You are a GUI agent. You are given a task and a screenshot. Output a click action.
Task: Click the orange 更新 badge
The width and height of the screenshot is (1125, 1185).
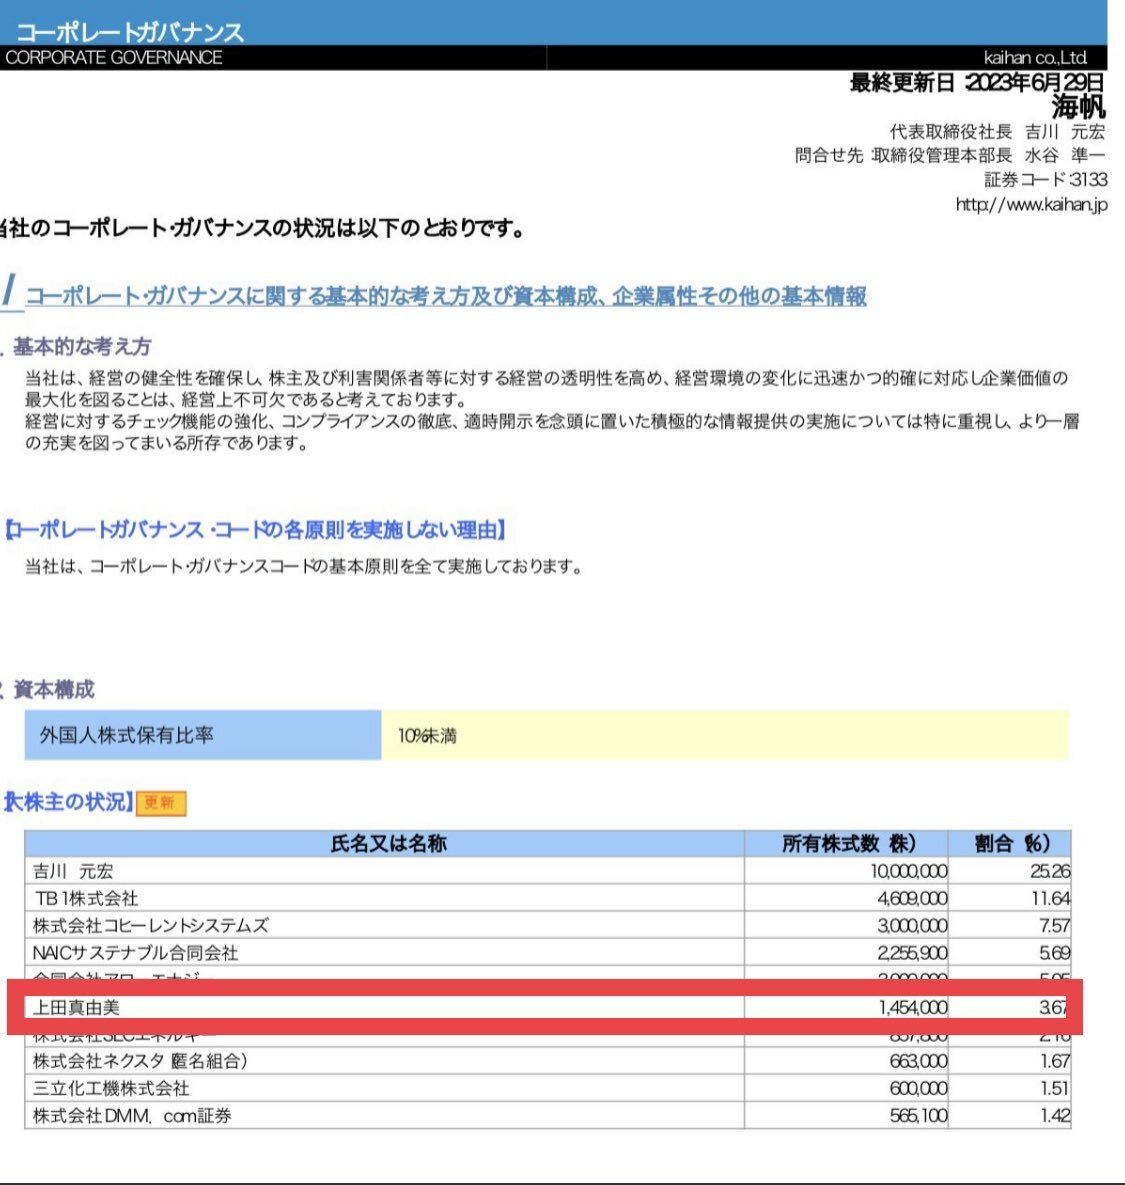[161, 803]
